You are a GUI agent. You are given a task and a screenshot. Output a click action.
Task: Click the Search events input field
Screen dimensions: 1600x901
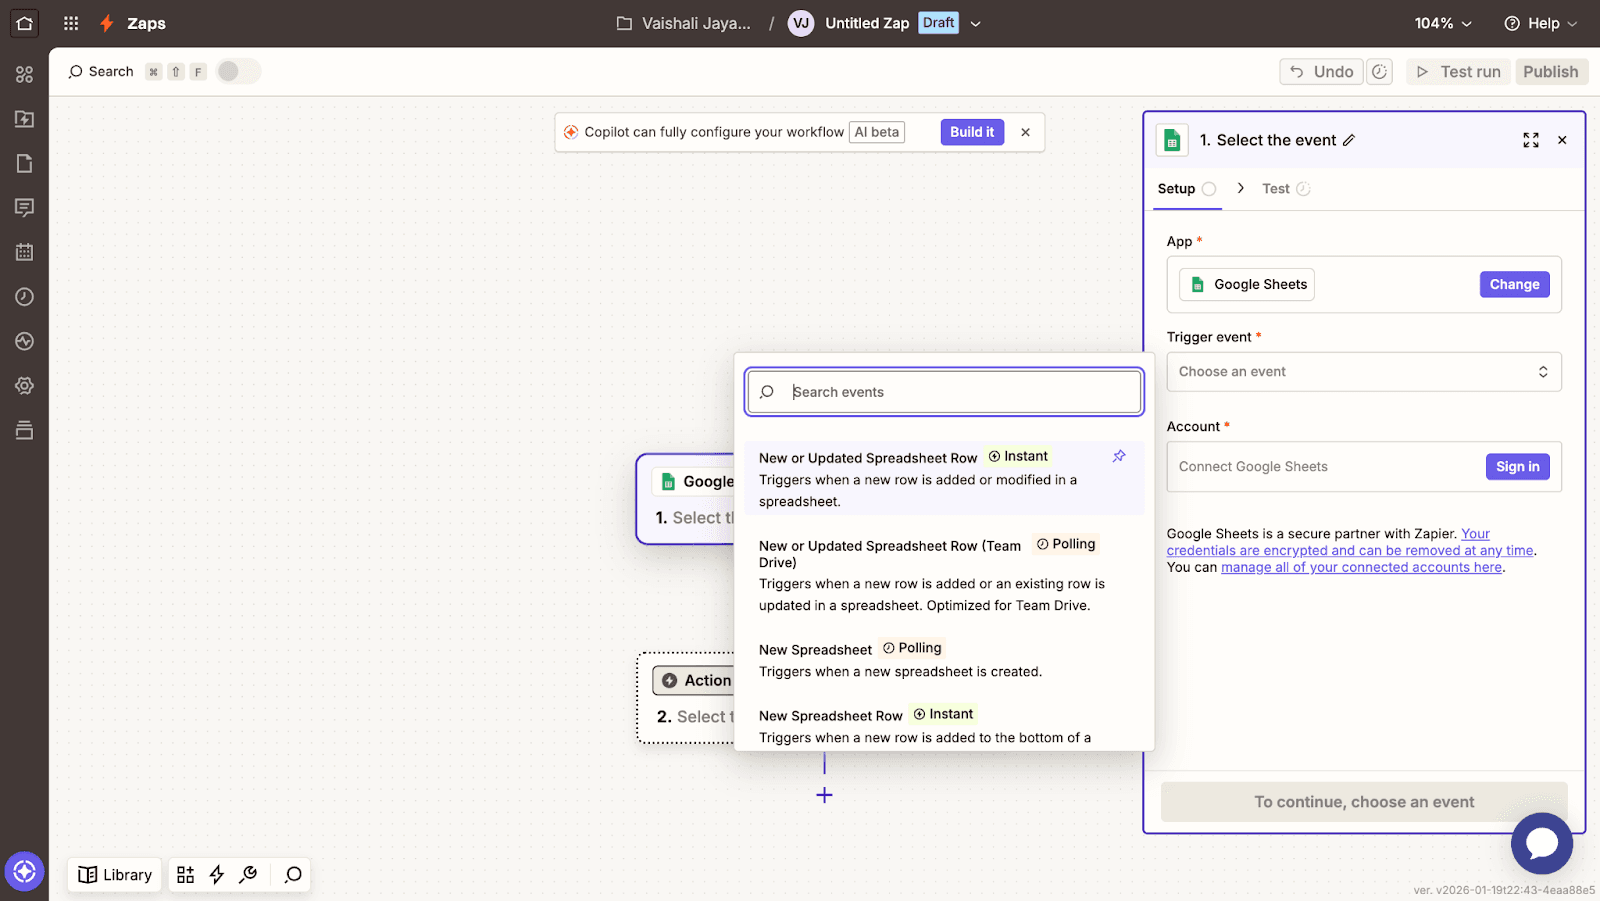(x=960, y=392)
